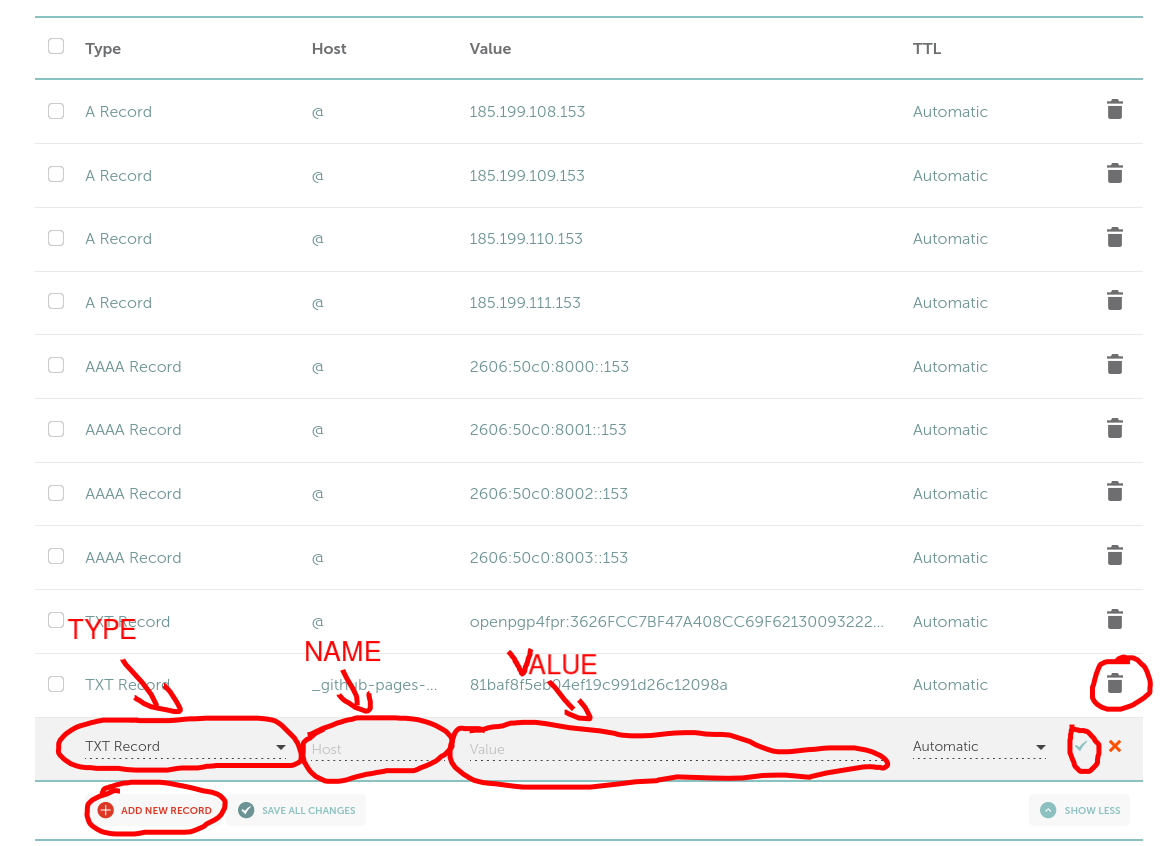This screenshot has width=1170, height=846.
Task: Delete the A Record with value 185.199.108.153
Action: (x=1114, y=110)
